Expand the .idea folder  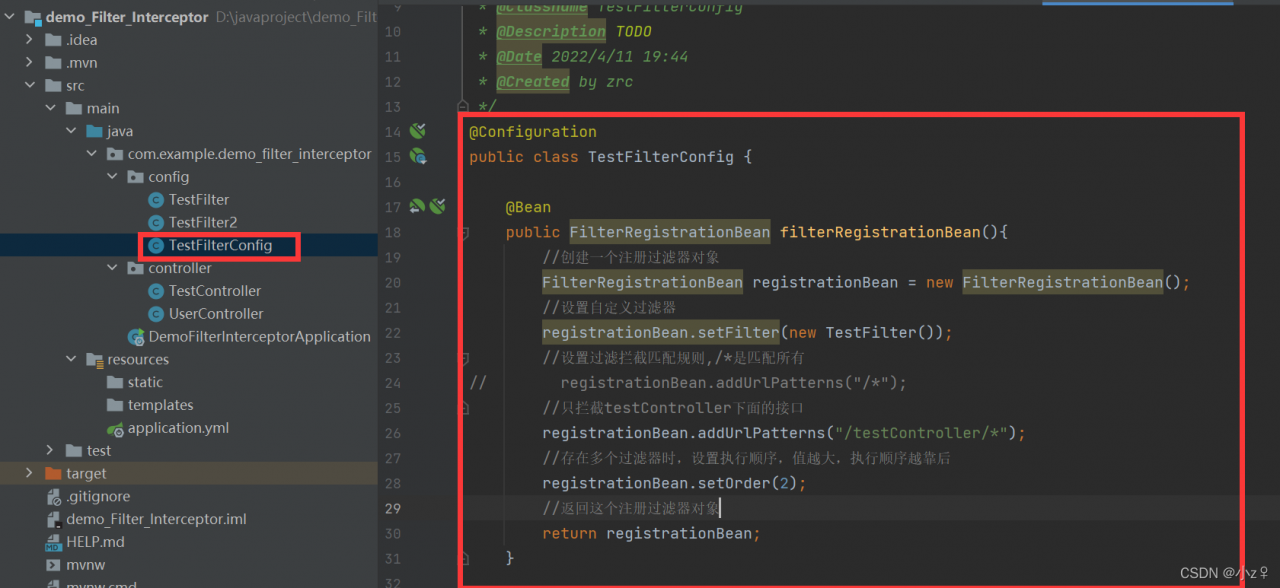pos(30,40)
